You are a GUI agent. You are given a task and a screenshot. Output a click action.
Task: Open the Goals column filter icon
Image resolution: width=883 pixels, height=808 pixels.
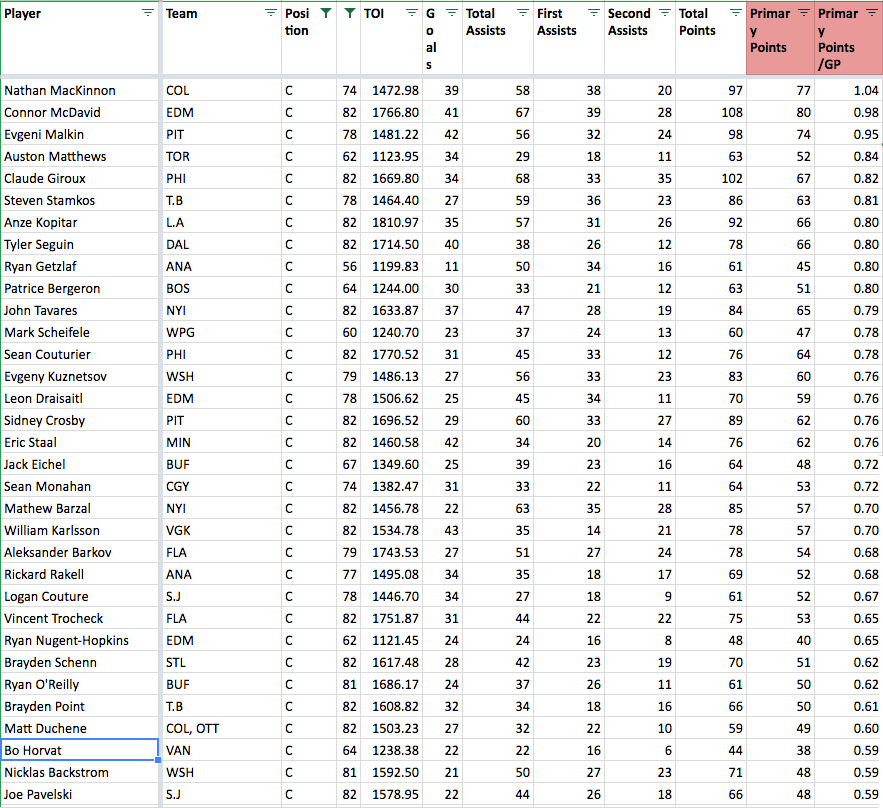450,13
